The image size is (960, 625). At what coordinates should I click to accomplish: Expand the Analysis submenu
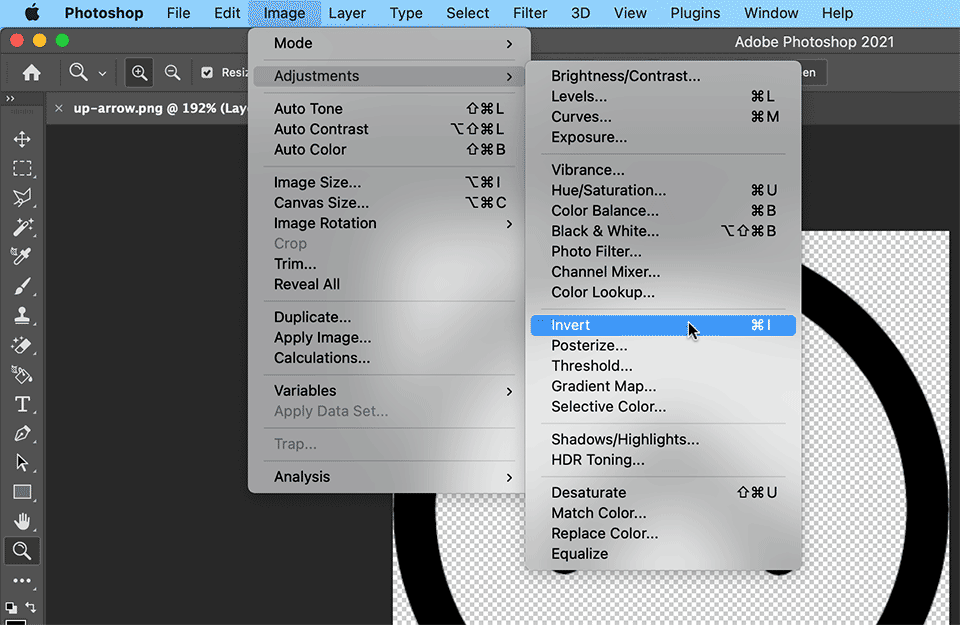[x=389, y=477]
